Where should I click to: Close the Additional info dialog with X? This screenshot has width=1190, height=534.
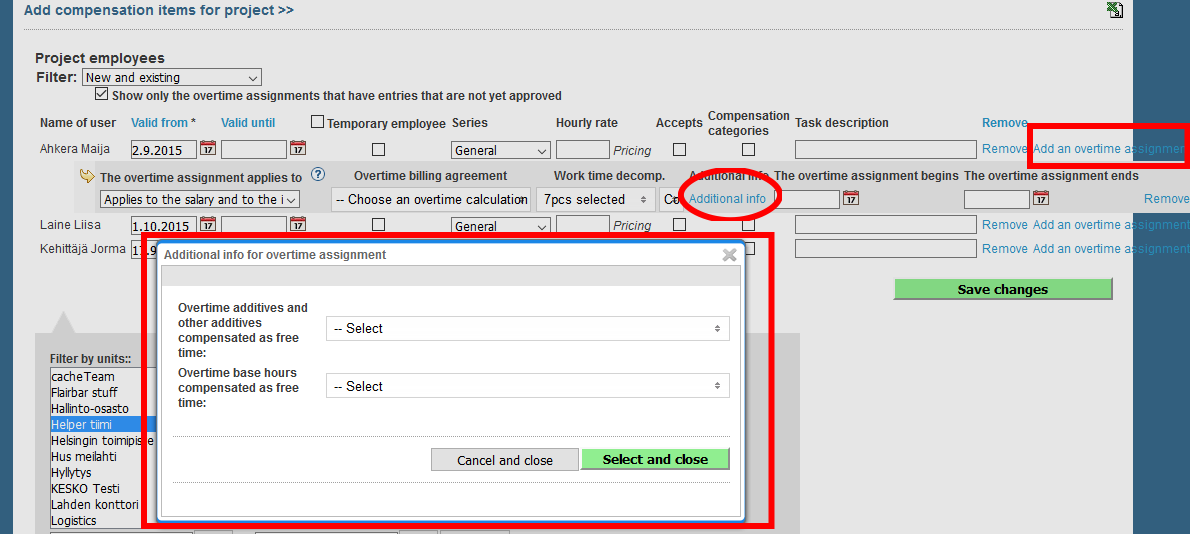click(730, 255)
